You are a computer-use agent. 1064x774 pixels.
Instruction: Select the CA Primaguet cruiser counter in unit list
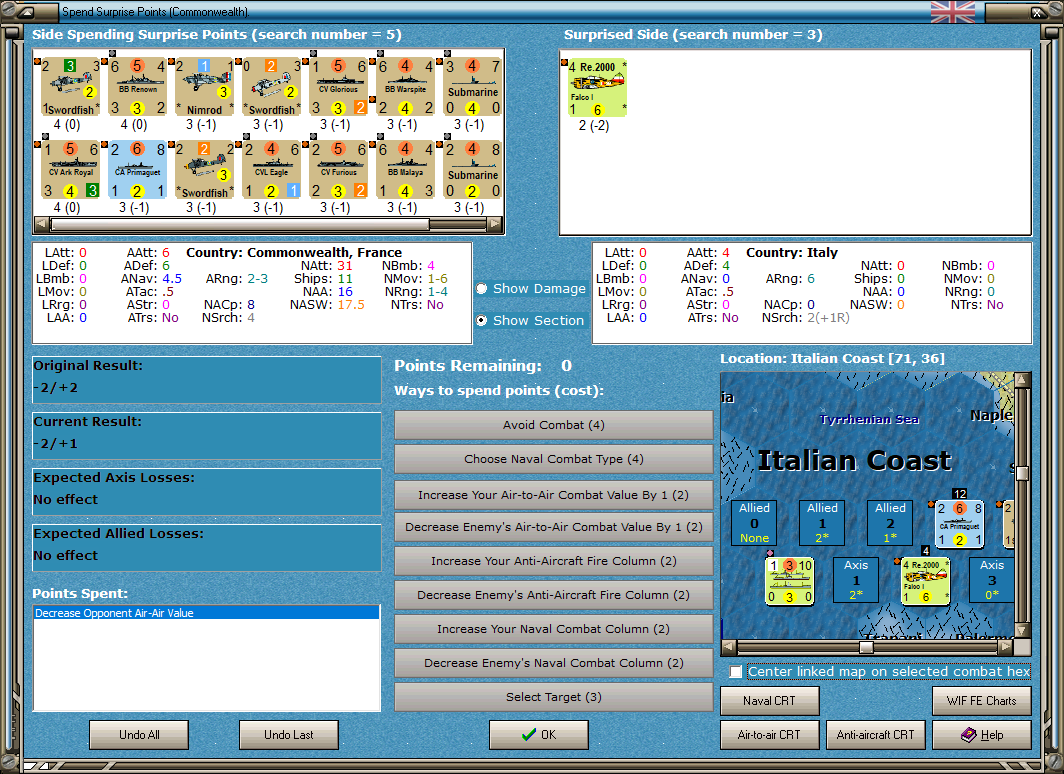coord(138,170)
